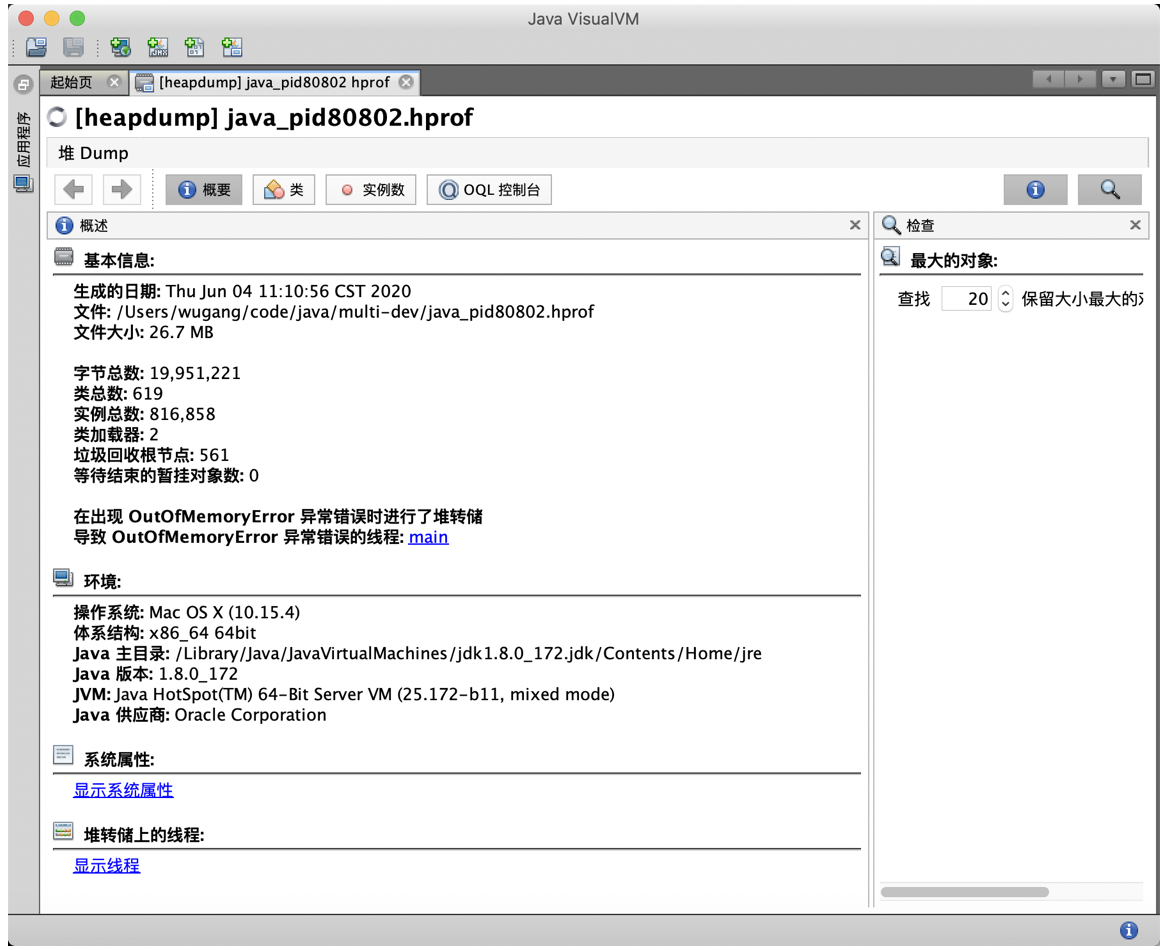Image resolution: width=1170 pixels, height=950 pixels.
Task: Click the status bar info icon
Action: [x=1128, y=930]
